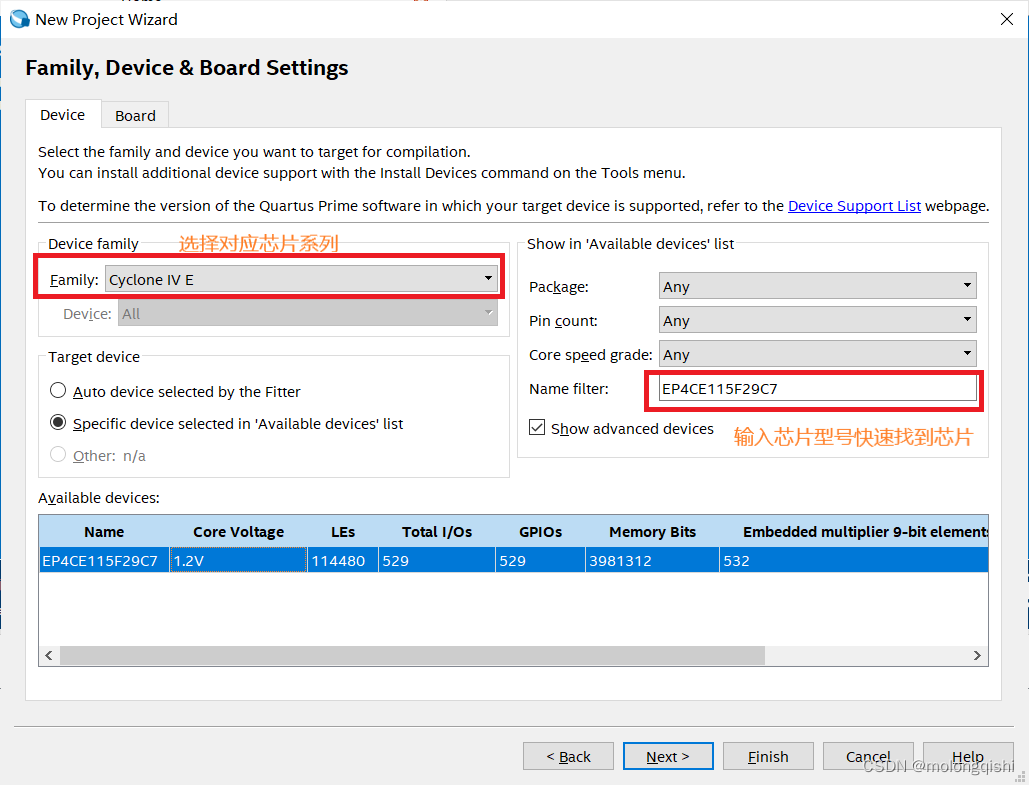Expand the Package dropdown
This screenshot has height=785, width=1029.
818,286
